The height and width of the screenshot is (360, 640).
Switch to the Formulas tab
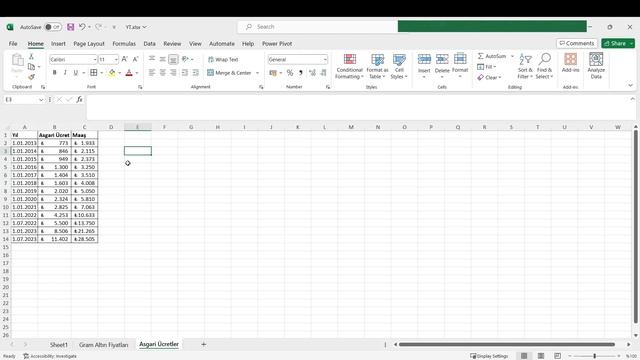pos(124,44)
